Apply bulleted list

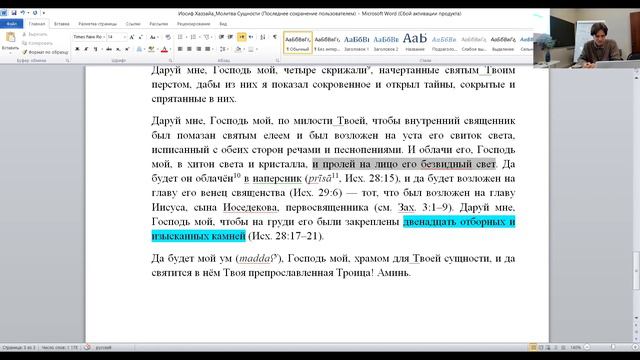[x=180, y=37]
